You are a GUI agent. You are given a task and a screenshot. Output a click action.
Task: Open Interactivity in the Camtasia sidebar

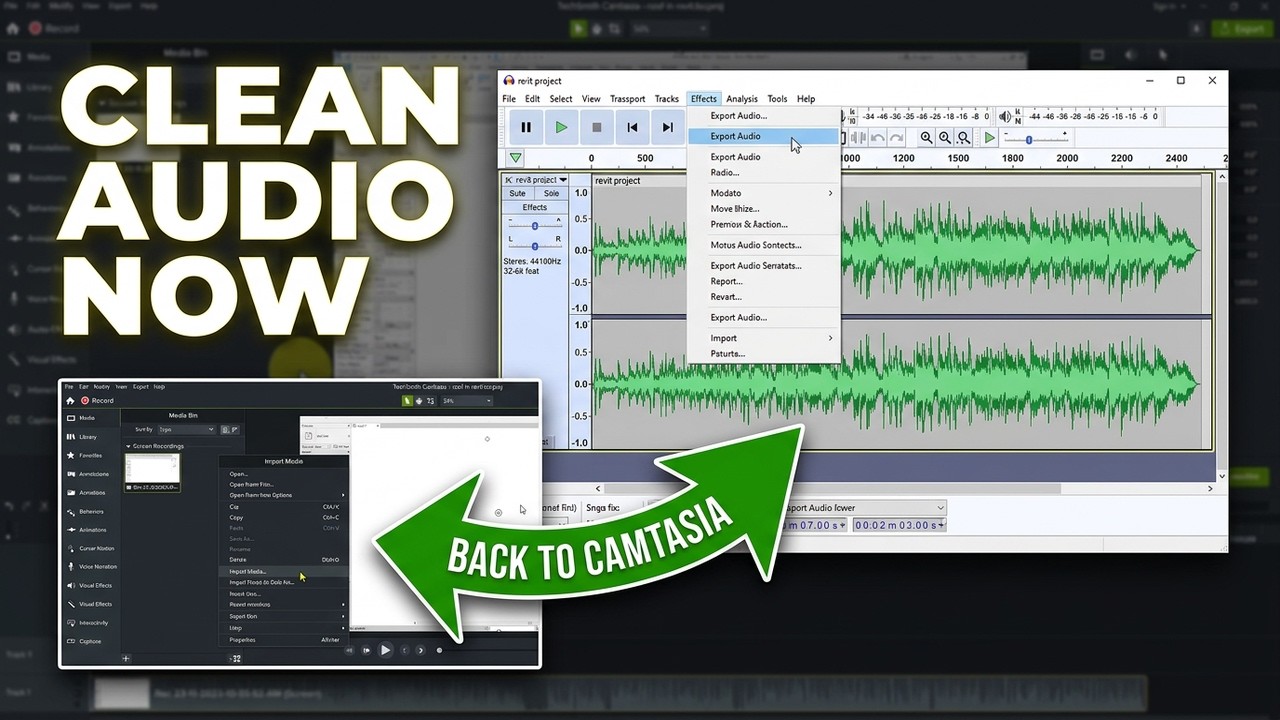point(90,623)
